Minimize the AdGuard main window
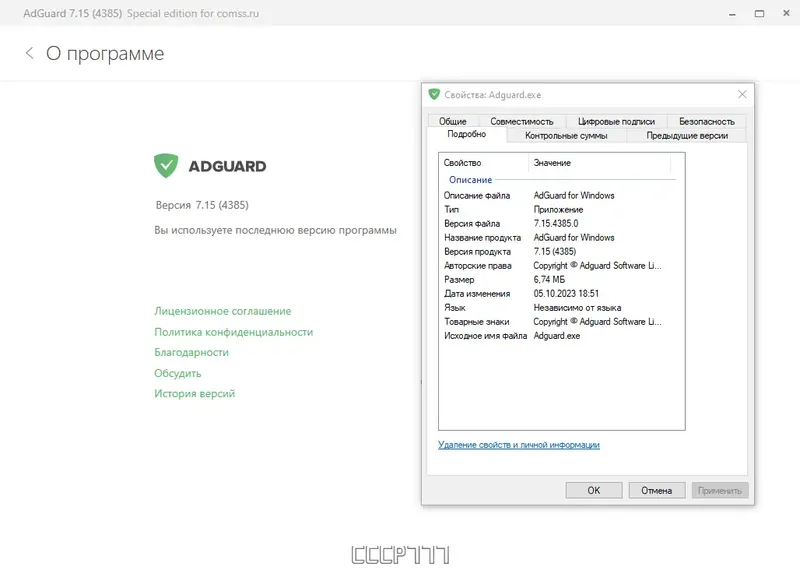This screenshot has width=800, height=574. pos(732,14)
